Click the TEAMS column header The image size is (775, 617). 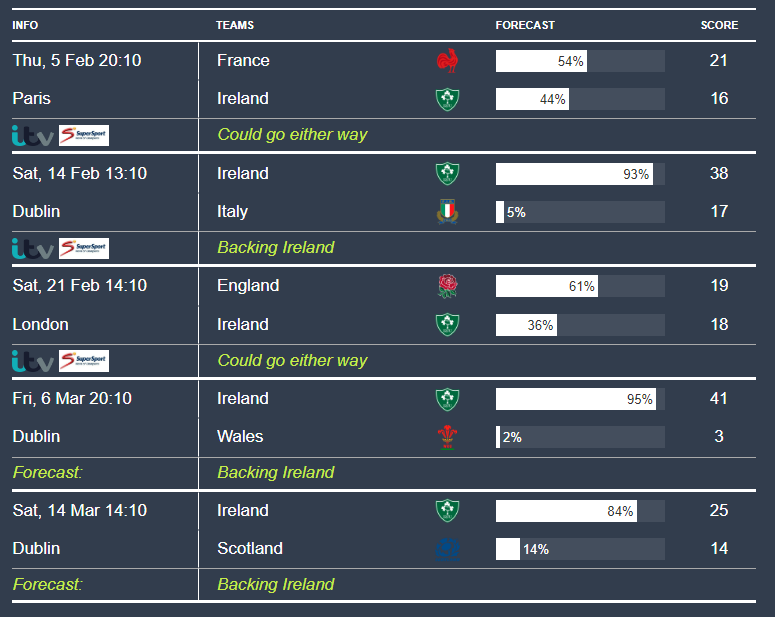pos(235,25)
